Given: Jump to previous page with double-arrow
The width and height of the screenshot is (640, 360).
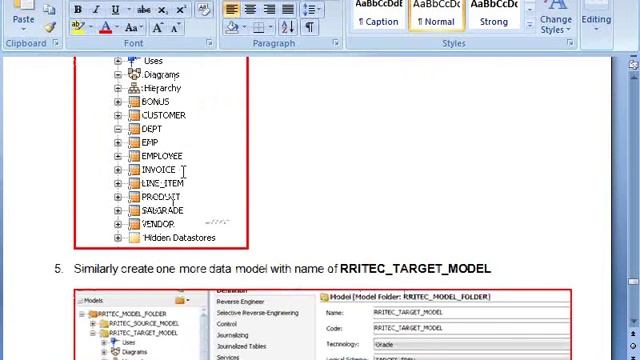Looking at the screenshot, I should (633, 334).
